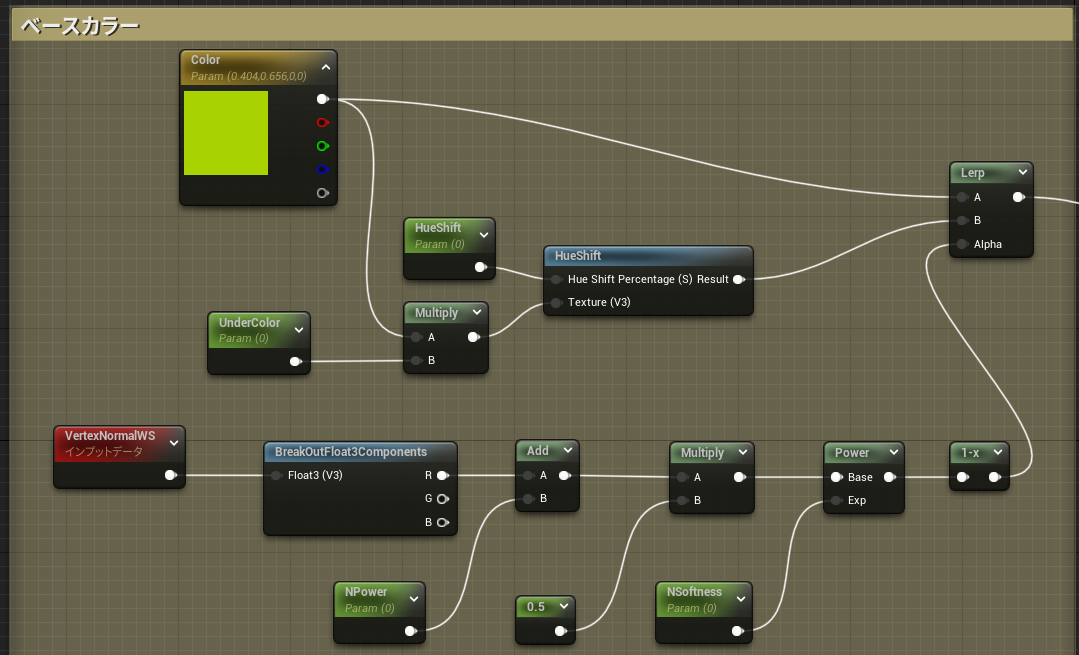Click the yellow-green Color preview swatch
Image resolution: width=1079 pixels, height=655 pixels.
226,133
